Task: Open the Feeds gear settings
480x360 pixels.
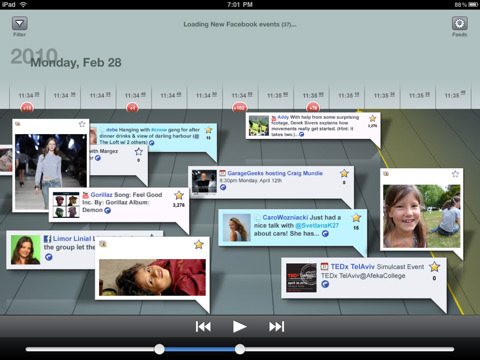Action: (460, 24)
